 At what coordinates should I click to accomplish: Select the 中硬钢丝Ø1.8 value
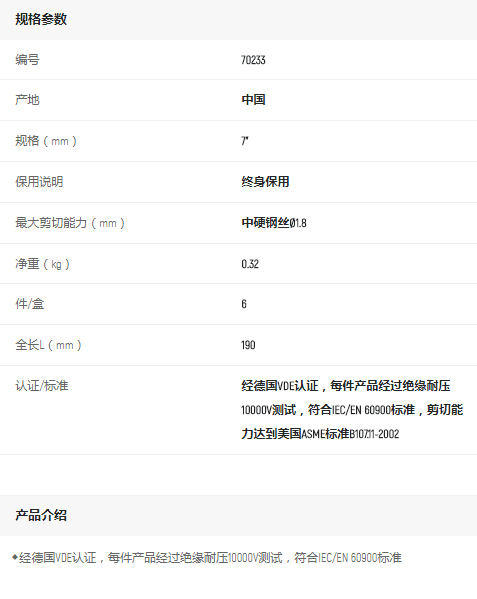click(x=274, y=223)
